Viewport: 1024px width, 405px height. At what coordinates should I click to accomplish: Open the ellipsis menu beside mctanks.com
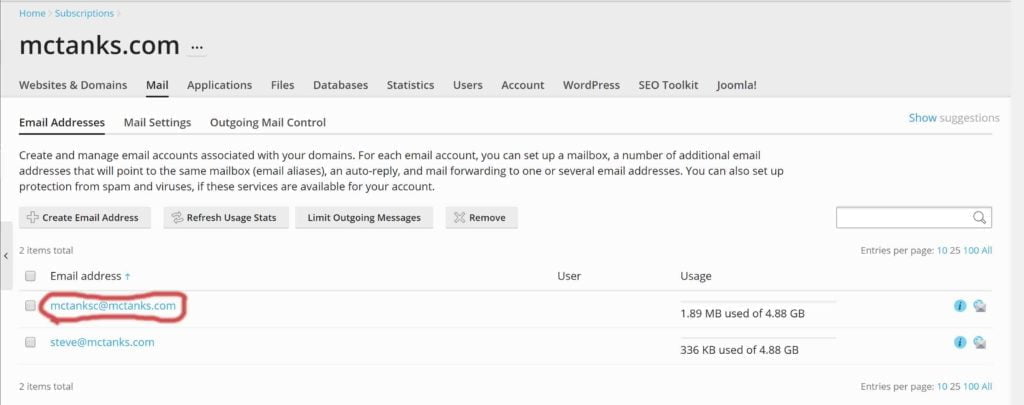[197, 48]
